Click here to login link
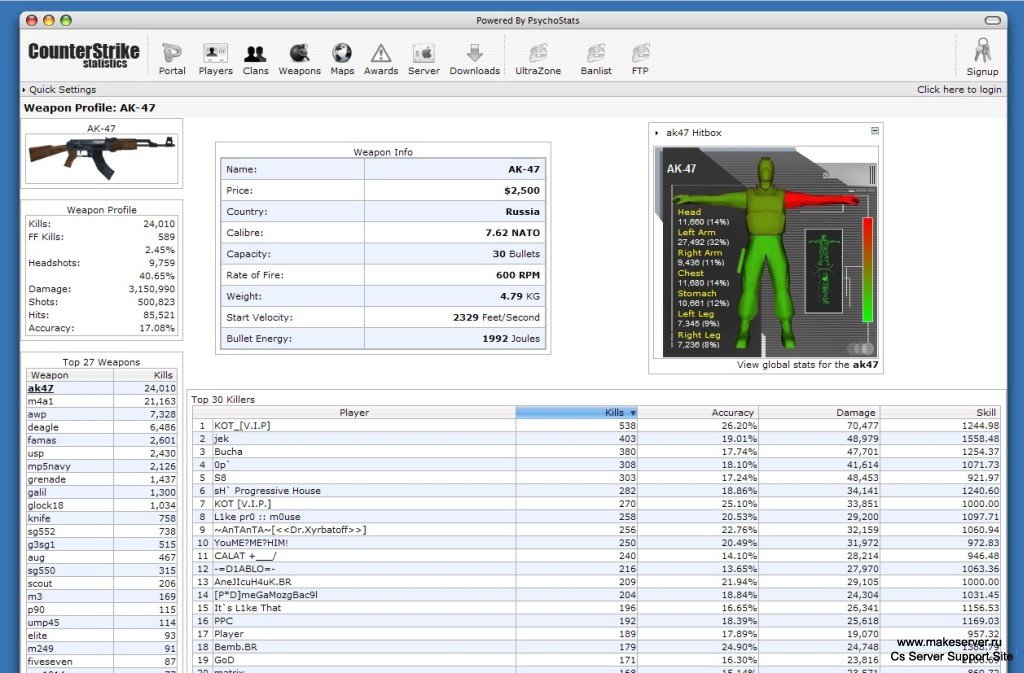The height and width of the screenshot is (673, 1024). click(x=959, y=89)
